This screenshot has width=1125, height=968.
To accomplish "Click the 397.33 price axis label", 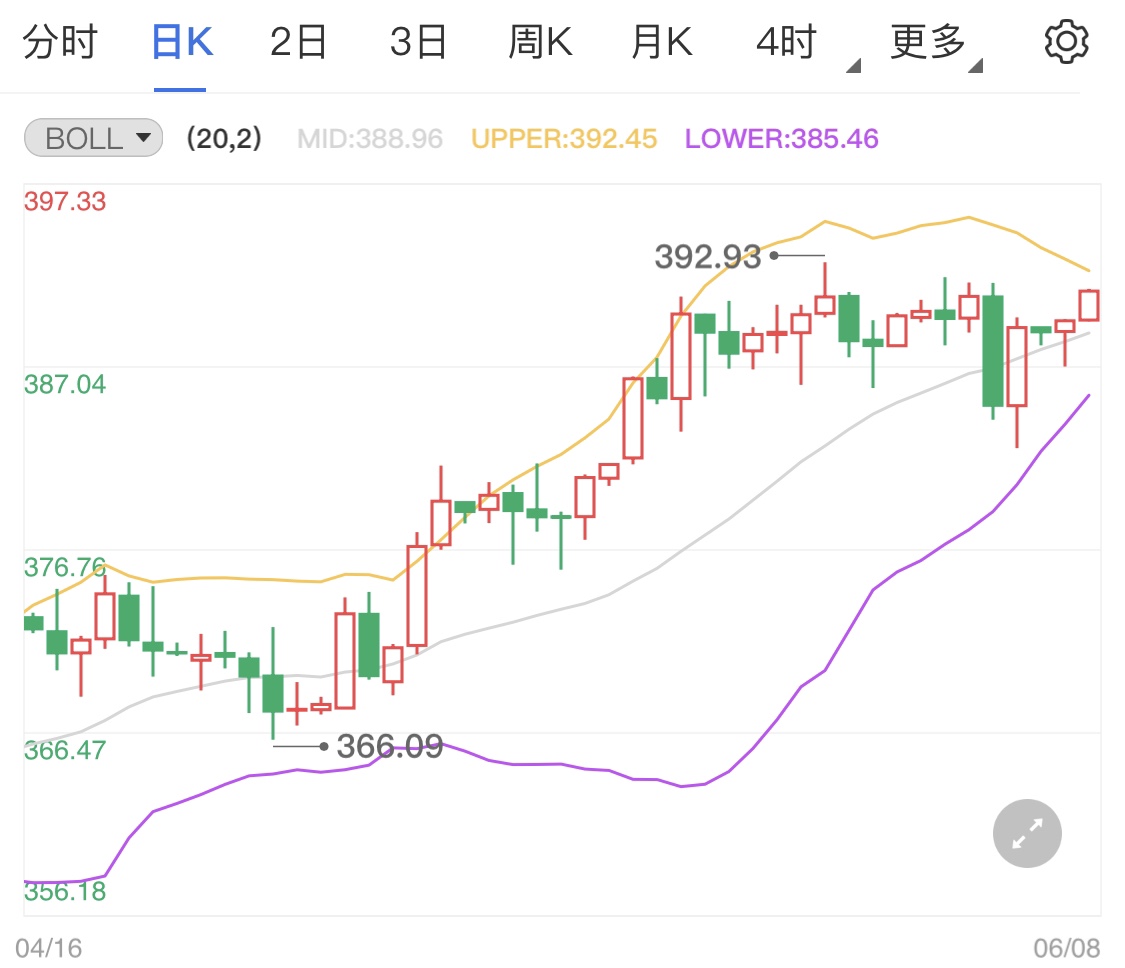I will tap(65, 202).
